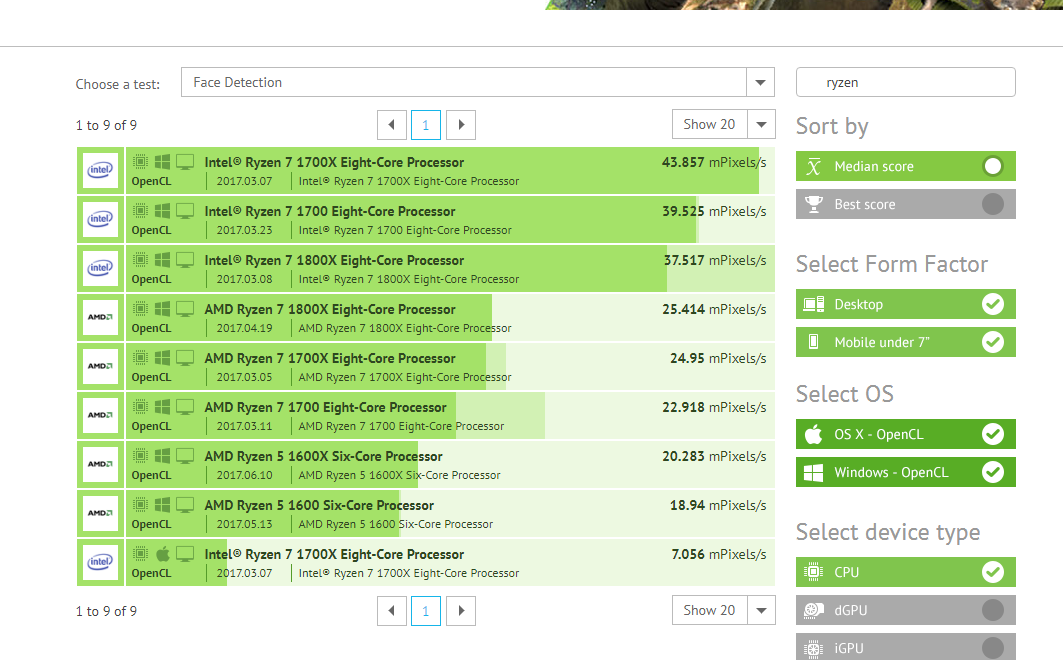Click the date 2017.04.19
Viewport: 1063px width, 660px height.
244,328
